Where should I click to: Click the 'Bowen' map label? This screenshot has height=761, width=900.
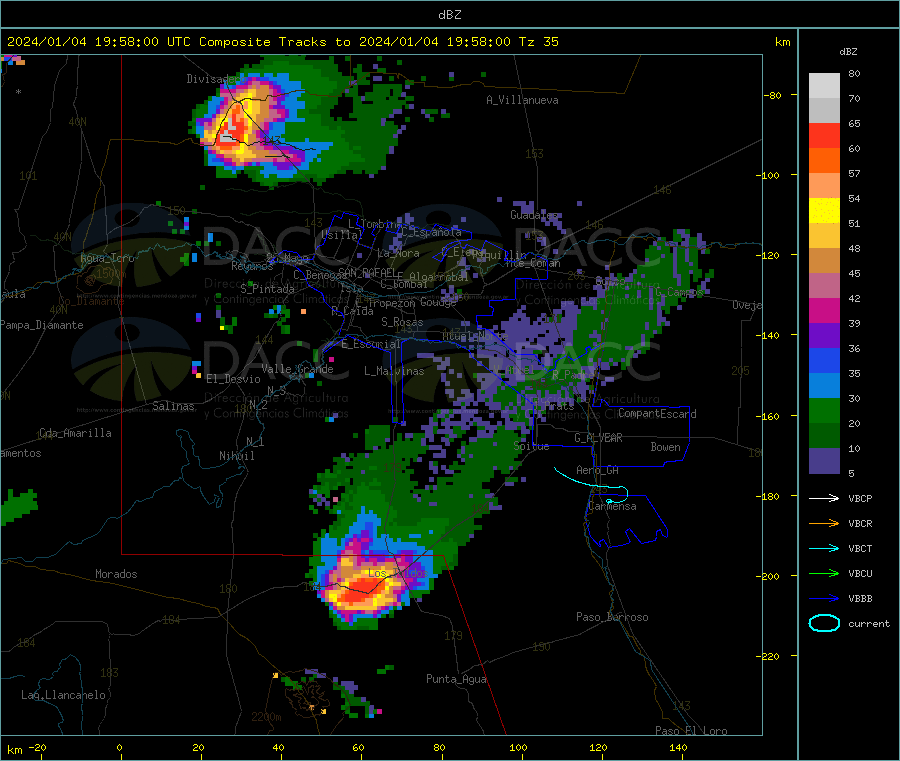coord(665,447)
